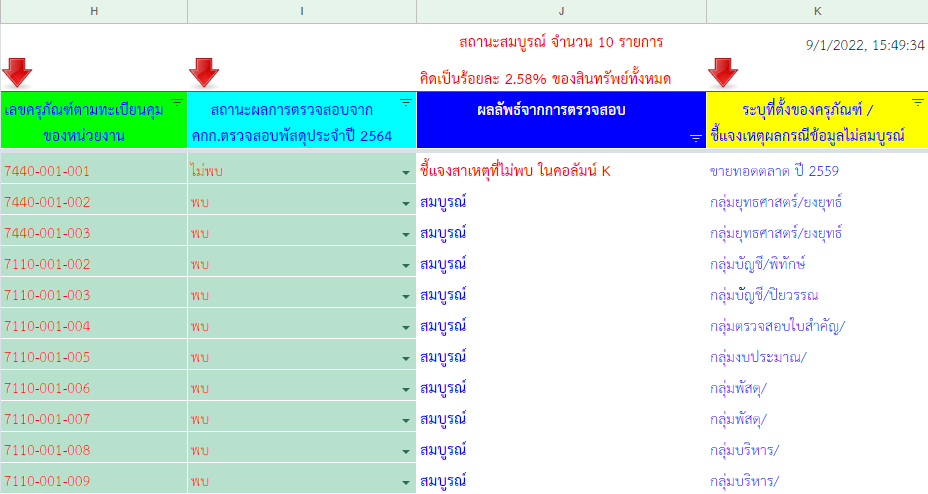Click the filter icon in column I header
Viewport: 928px width, 494px height.
[x=406, y=102]
